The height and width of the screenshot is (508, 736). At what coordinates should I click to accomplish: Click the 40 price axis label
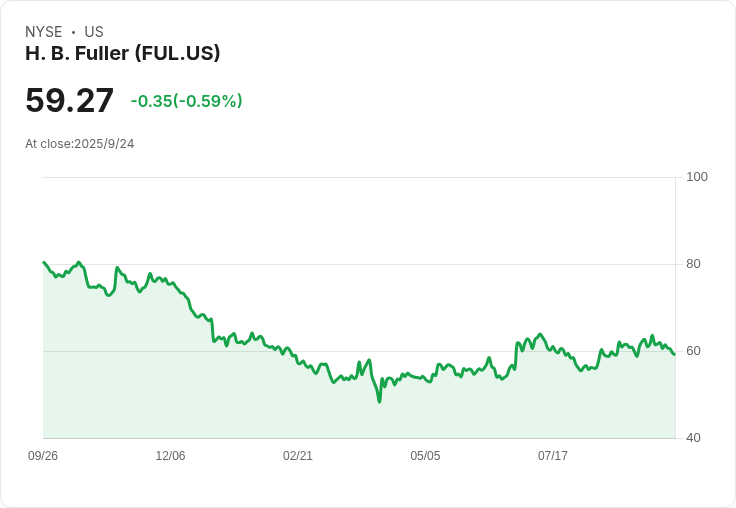coord(693,438)
